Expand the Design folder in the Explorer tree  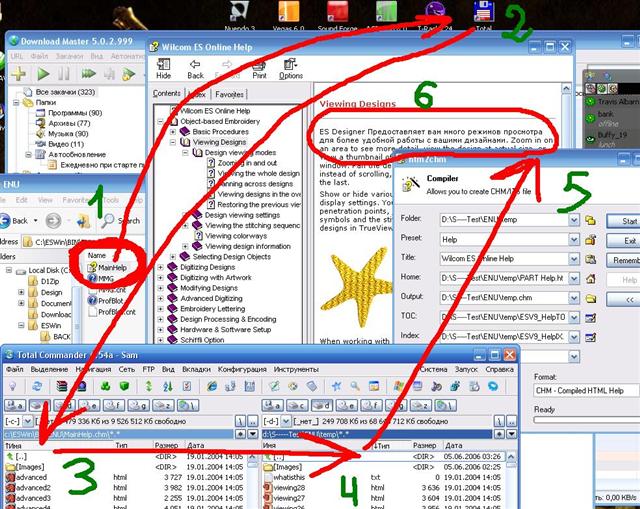pos(21,292)
